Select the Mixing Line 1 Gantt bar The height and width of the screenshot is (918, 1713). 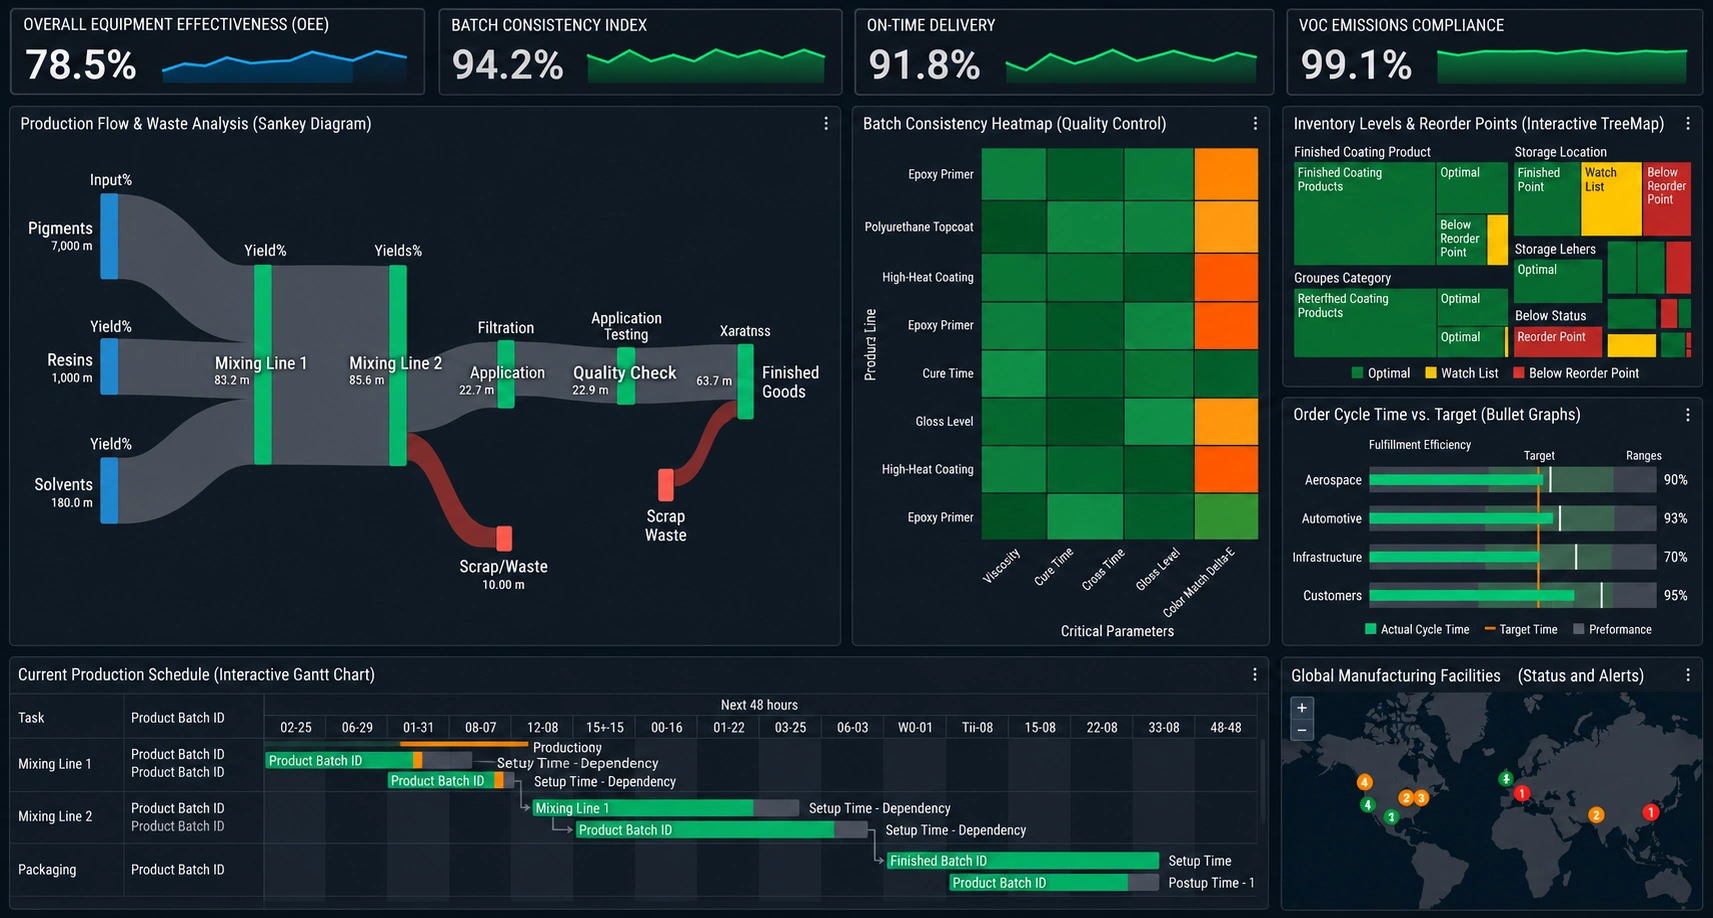click(x=665, y=808)
